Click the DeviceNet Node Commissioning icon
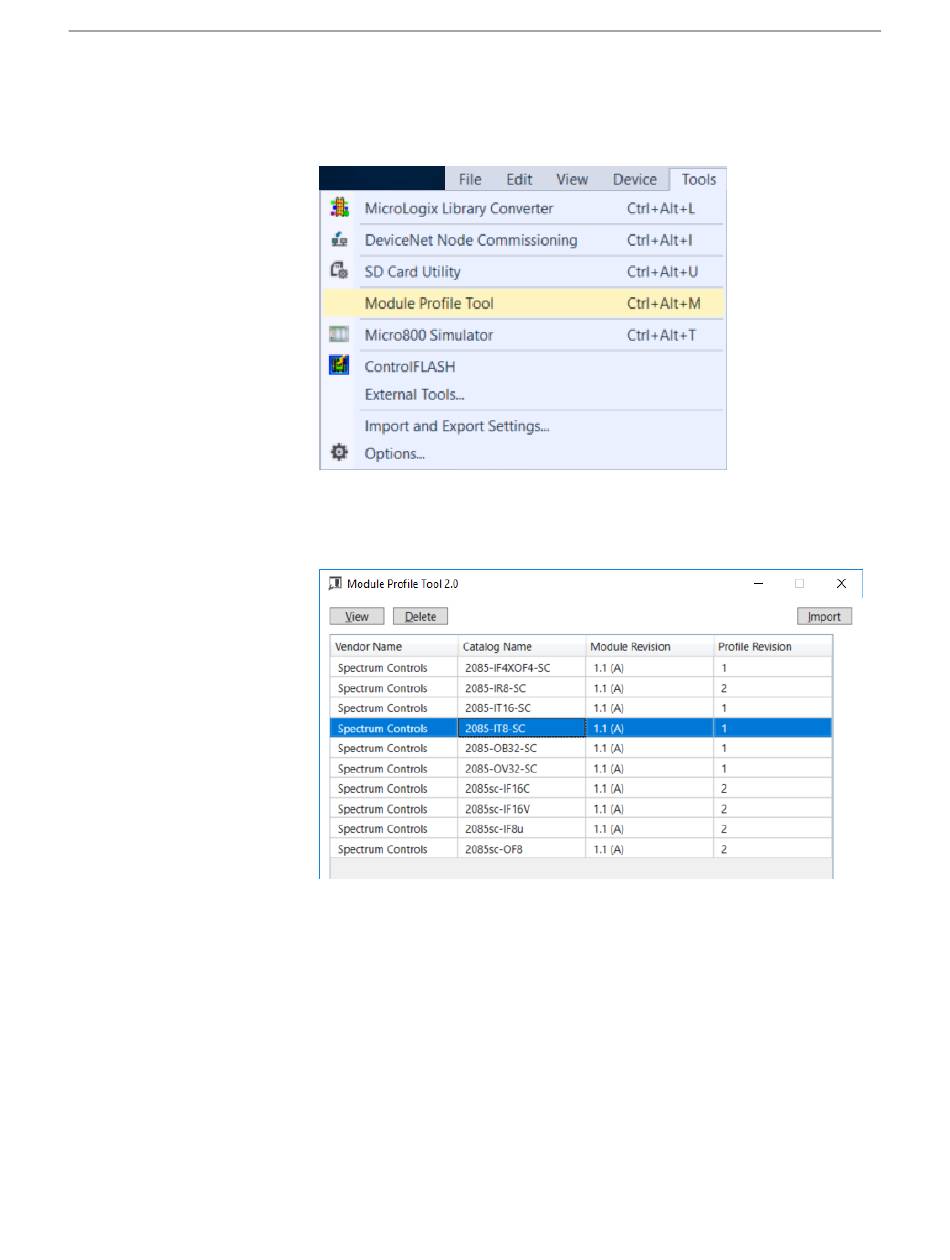The image size is (950, 1260). click(339, 240)
